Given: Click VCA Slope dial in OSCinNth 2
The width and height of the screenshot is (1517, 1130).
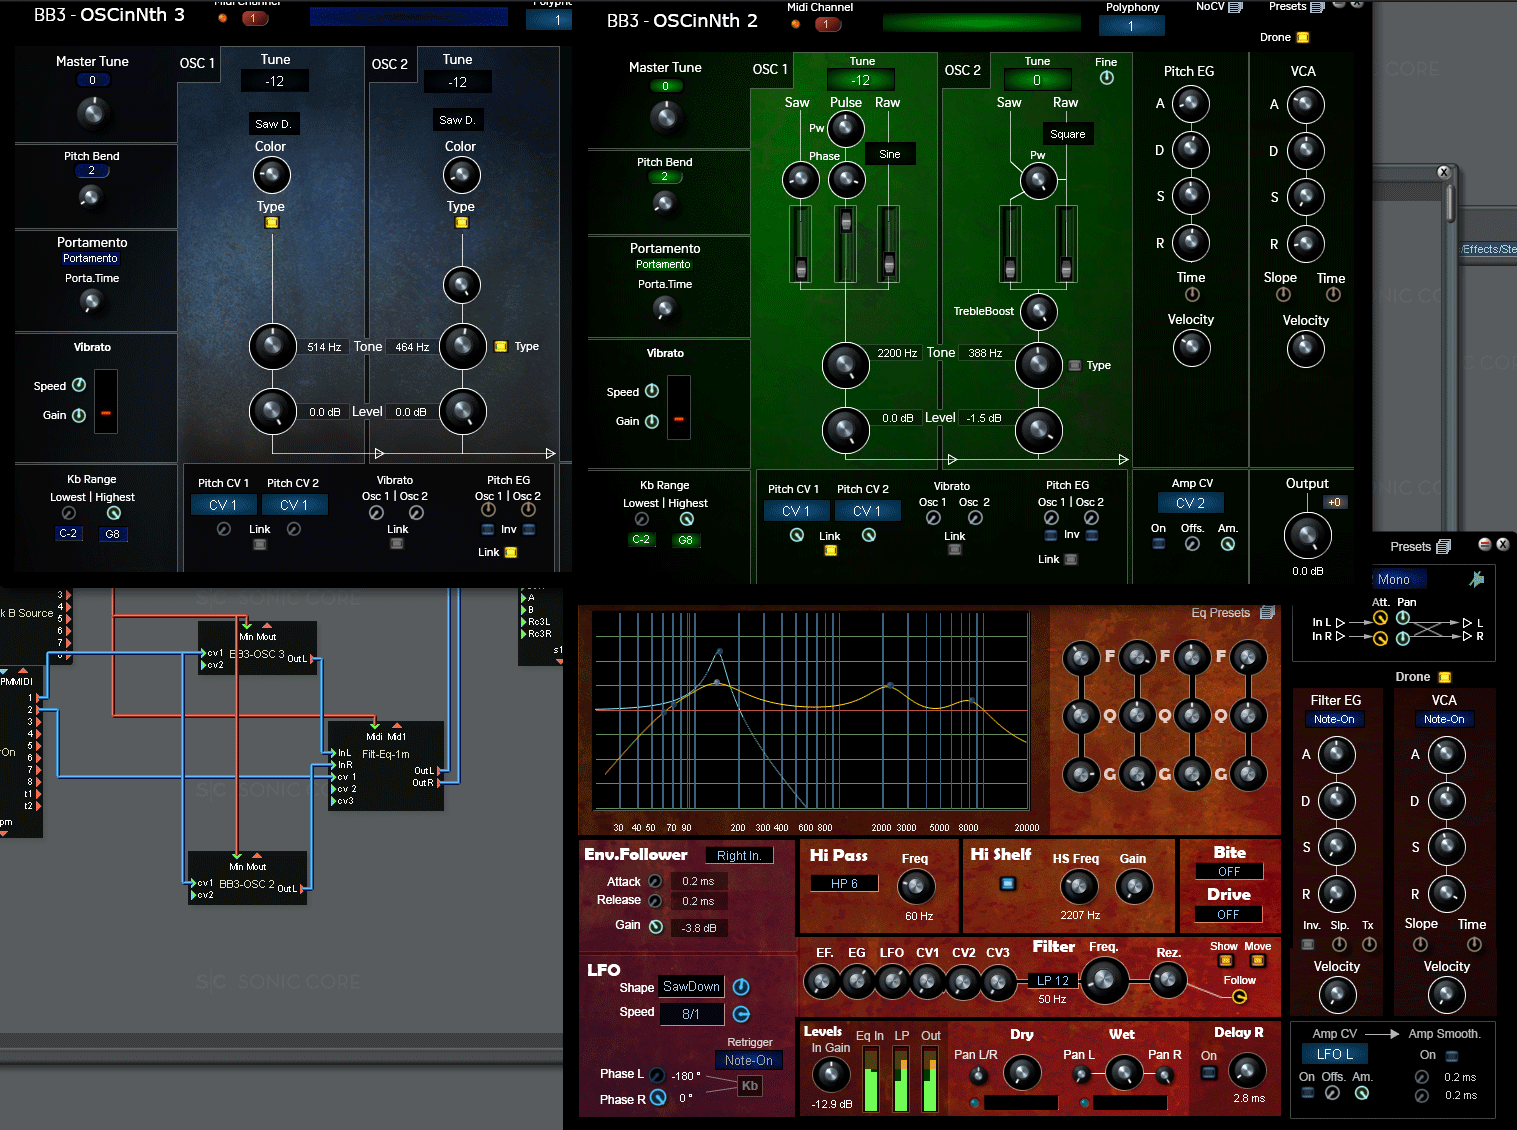Looking at the screenshot, I should tap(1283, 295).
